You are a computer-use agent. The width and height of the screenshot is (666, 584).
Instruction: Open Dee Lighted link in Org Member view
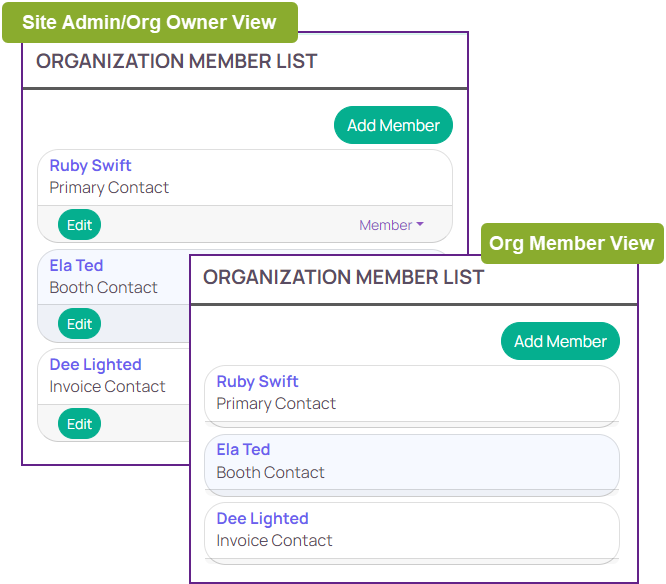point(262,519)
